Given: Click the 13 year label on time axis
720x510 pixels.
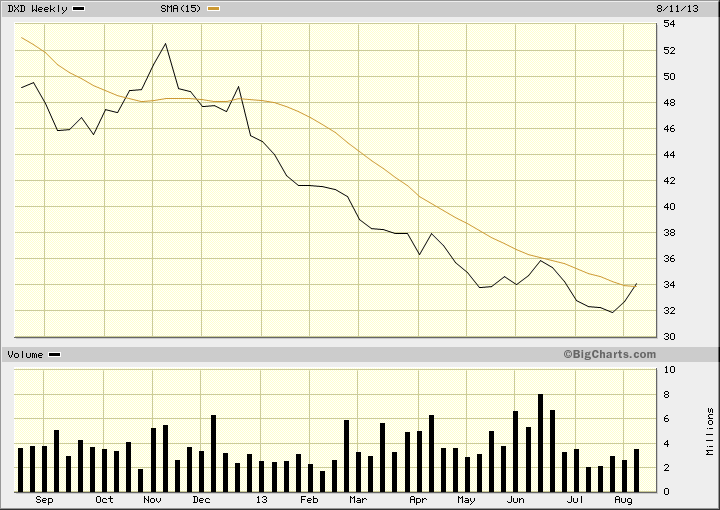Looking at the screenshot, I should coord(261,500).
